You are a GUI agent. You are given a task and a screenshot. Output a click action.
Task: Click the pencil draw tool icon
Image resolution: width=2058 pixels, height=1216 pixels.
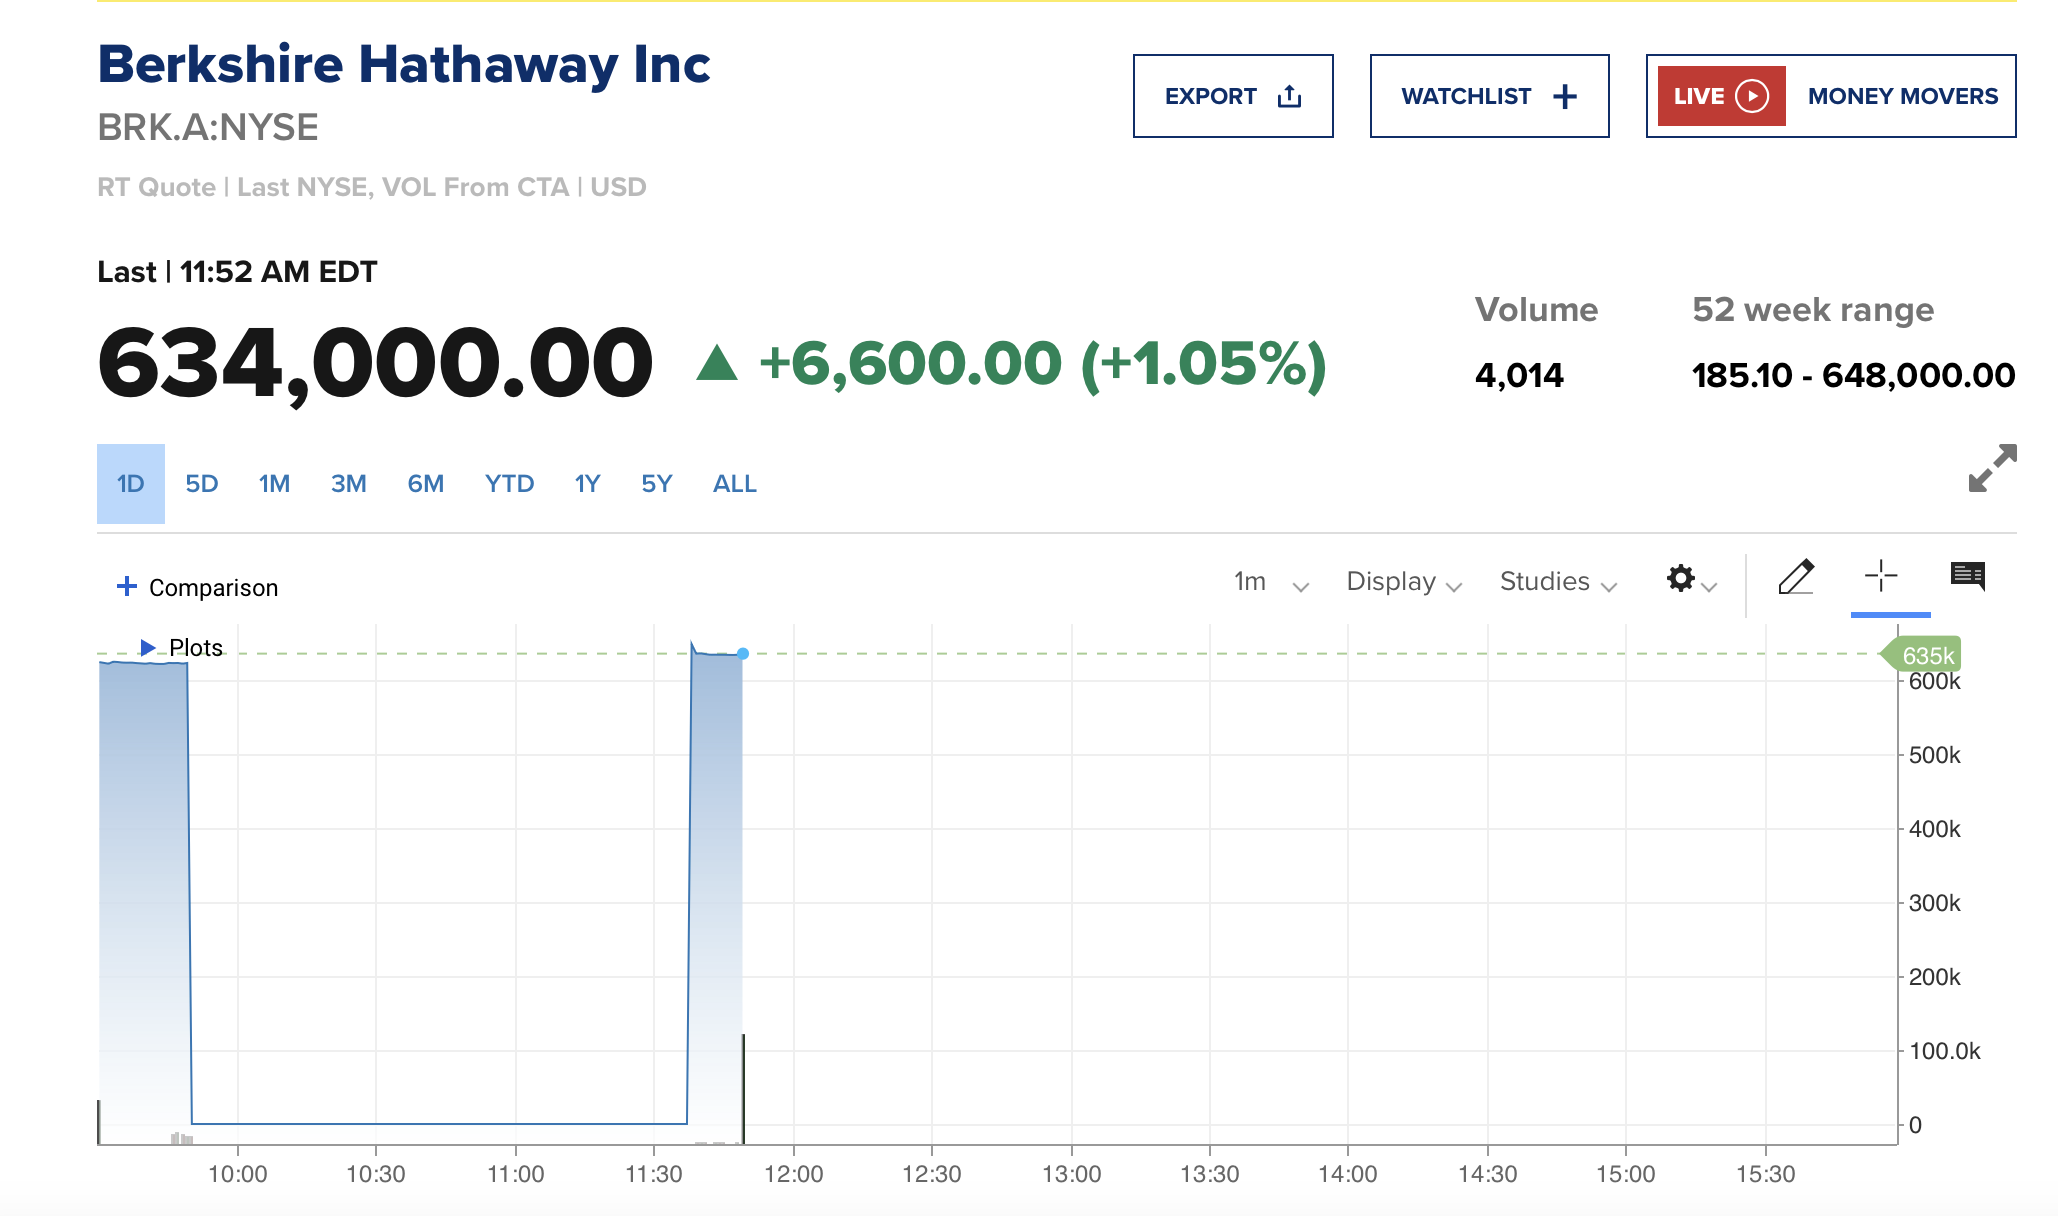coord(1796,577)
